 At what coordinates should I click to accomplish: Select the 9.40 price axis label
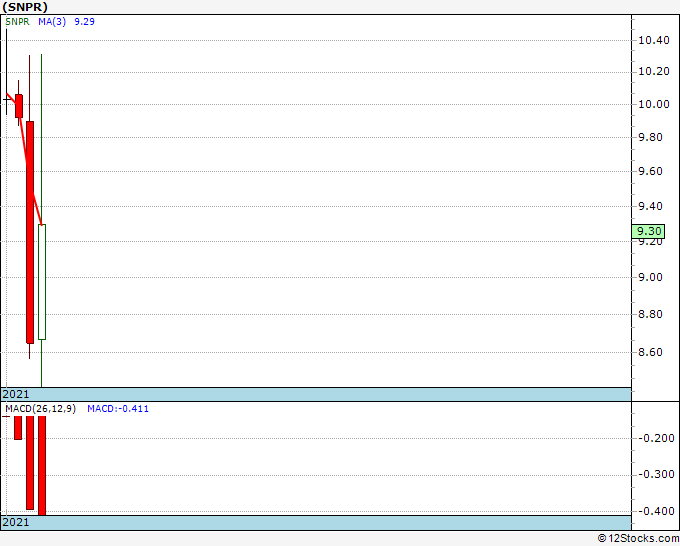[651, 206]
